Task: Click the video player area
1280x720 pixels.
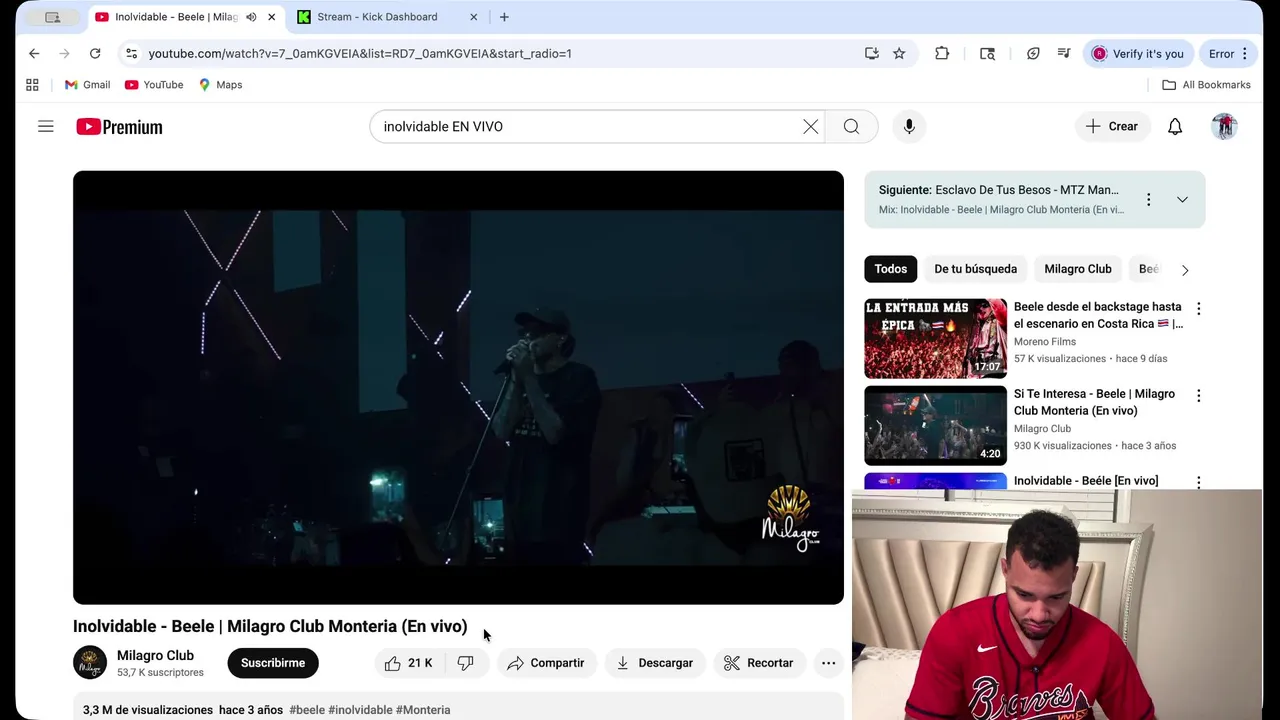Action: click(458, 388)
